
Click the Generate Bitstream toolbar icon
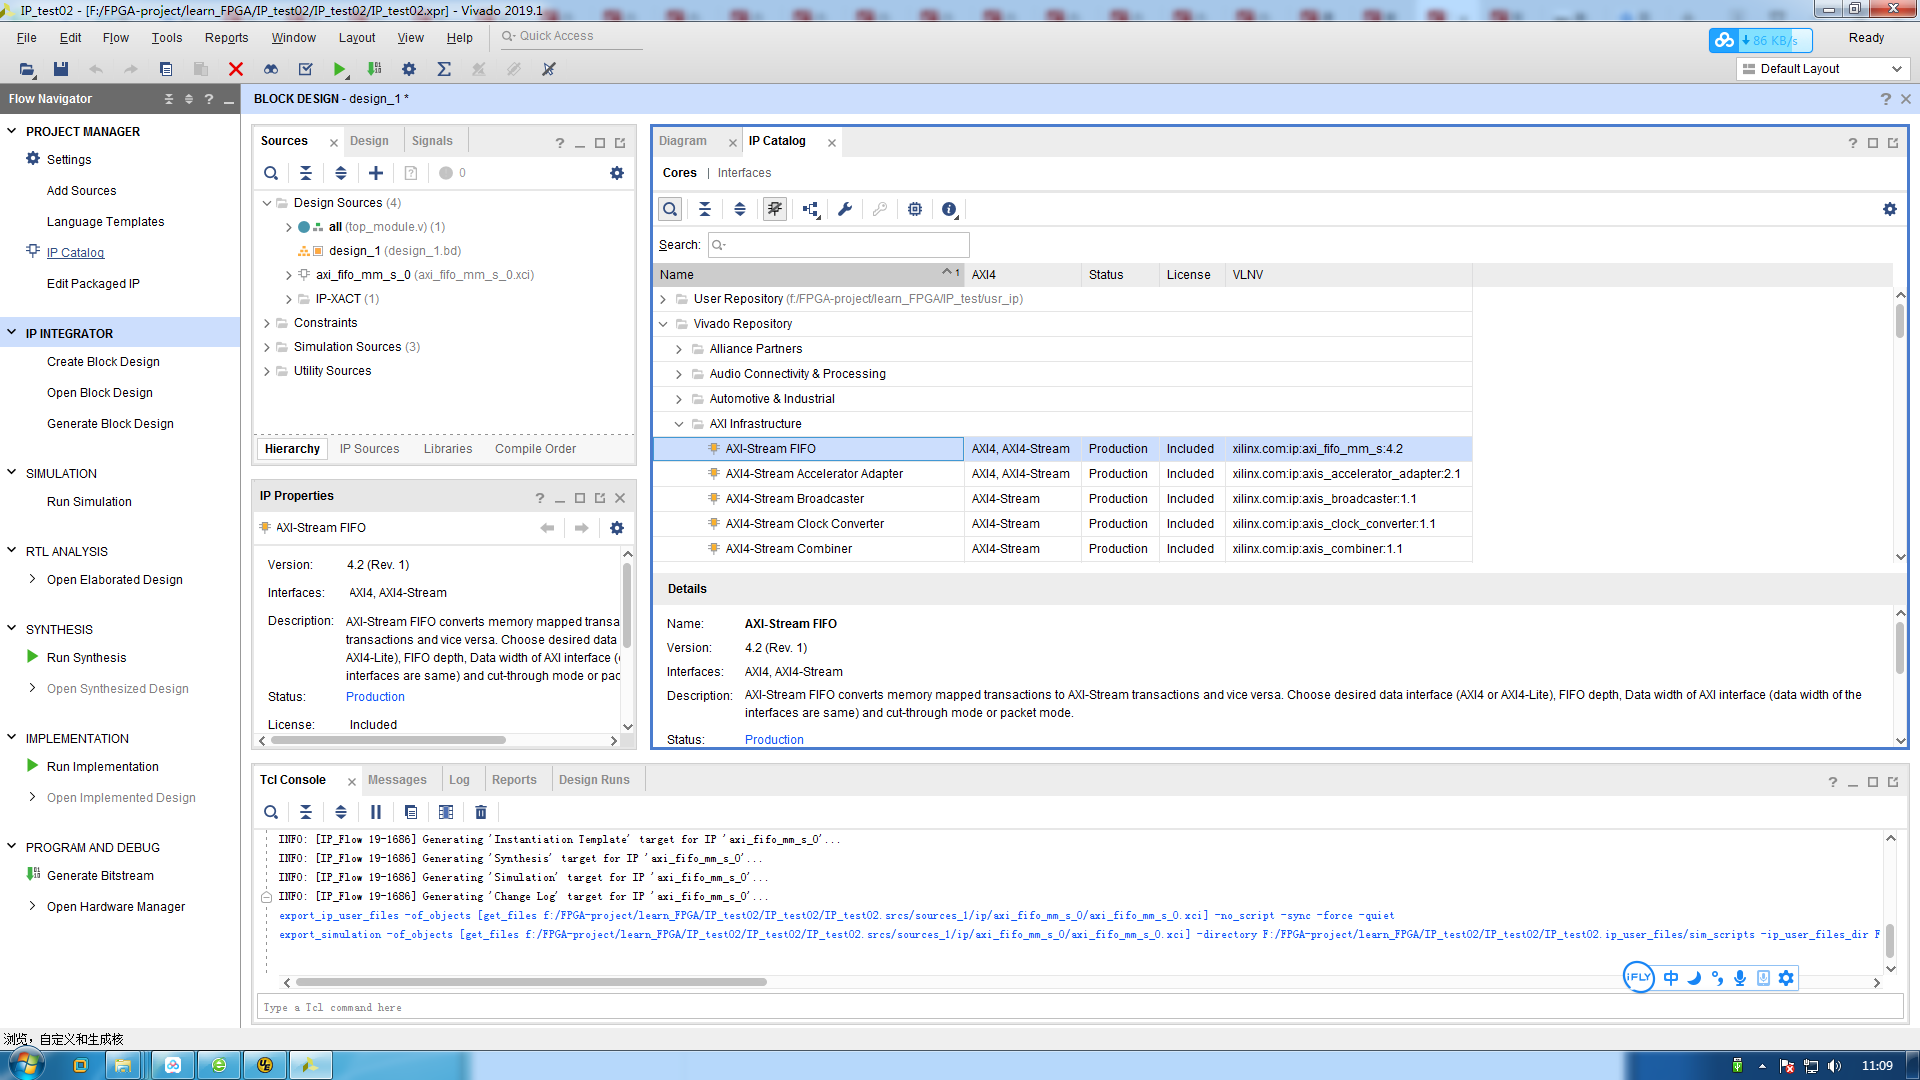374,69
